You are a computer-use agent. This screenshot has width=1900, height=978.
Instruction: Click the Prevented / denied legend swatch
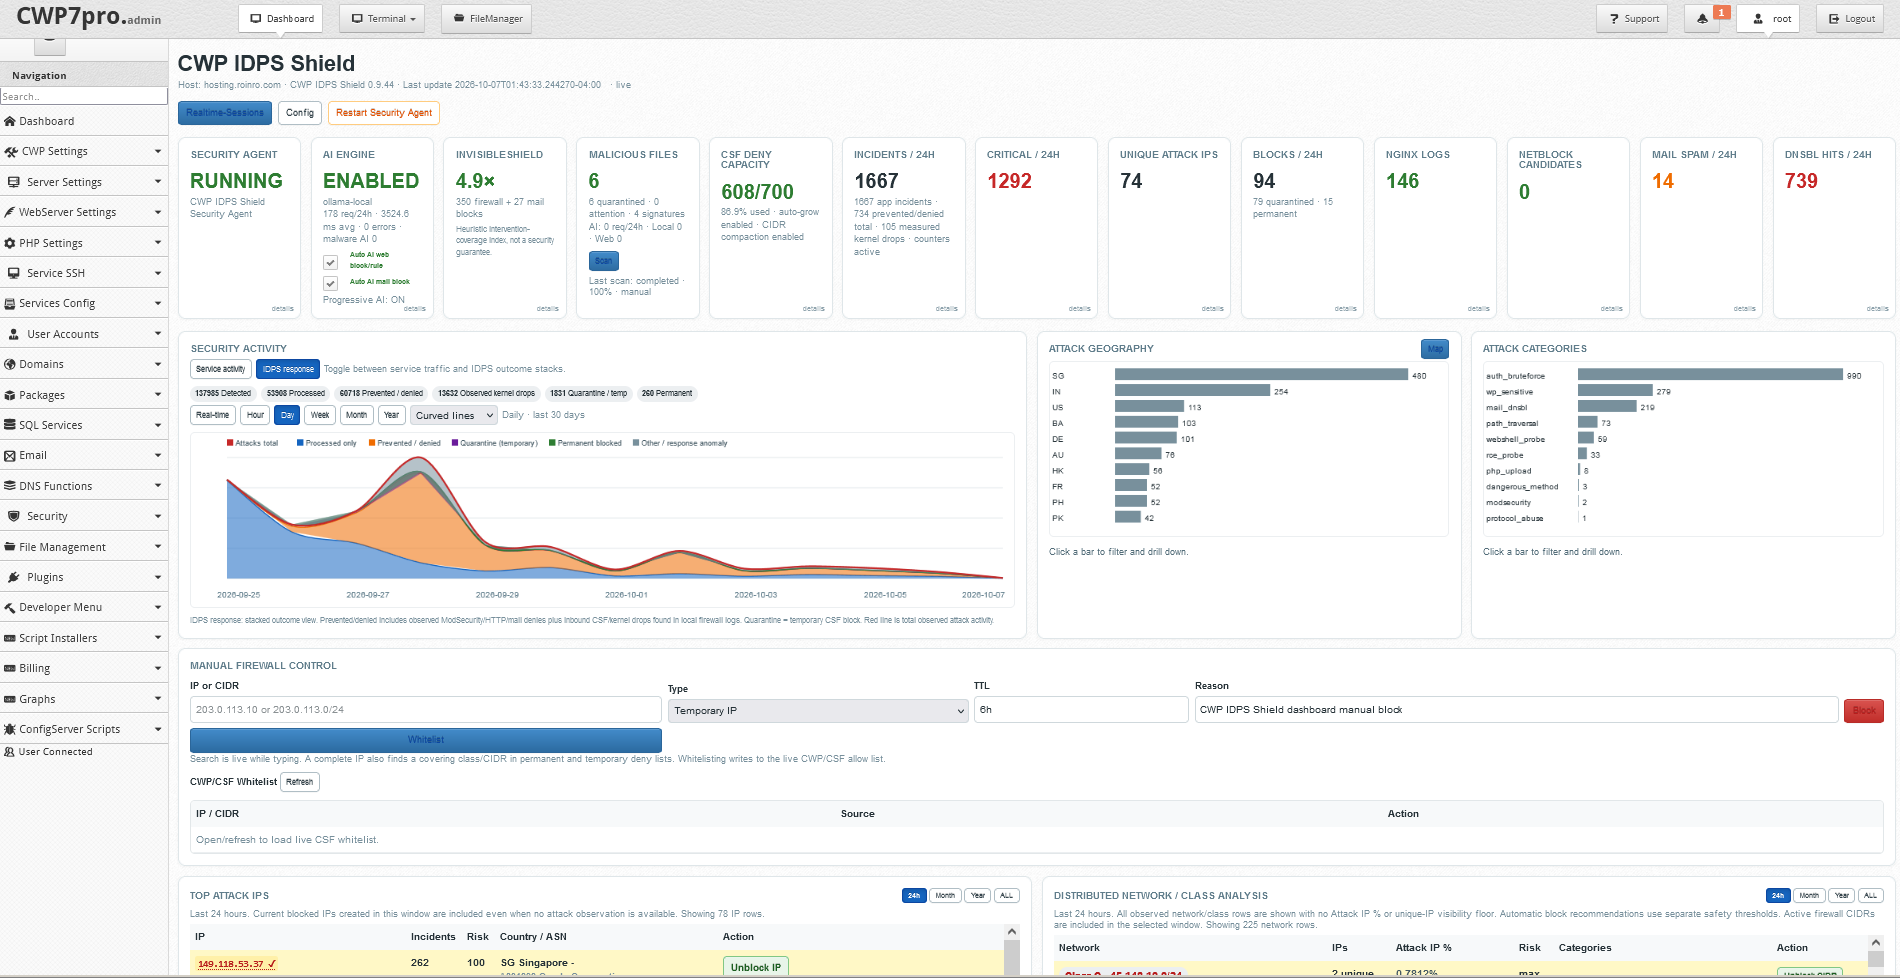tap(372, 443)
